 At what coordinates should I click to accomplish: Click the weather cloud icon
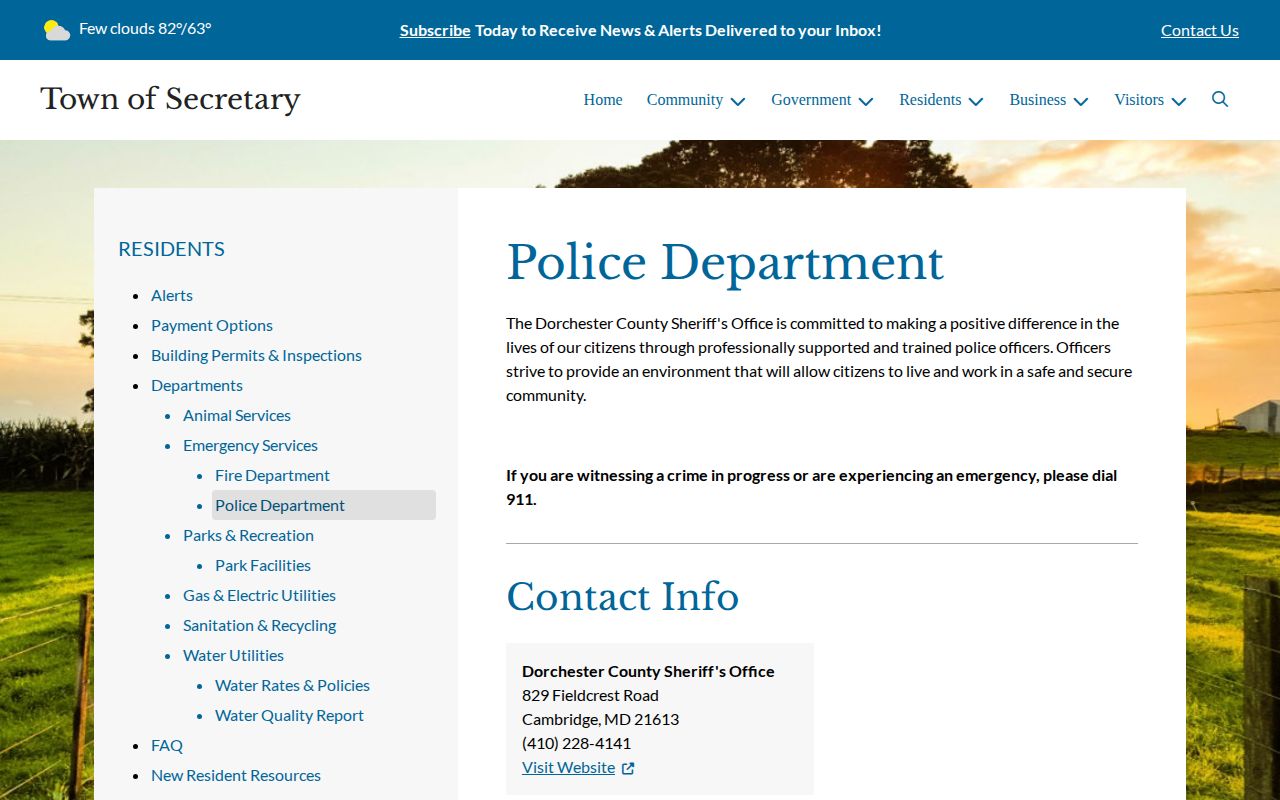(57, 30)
